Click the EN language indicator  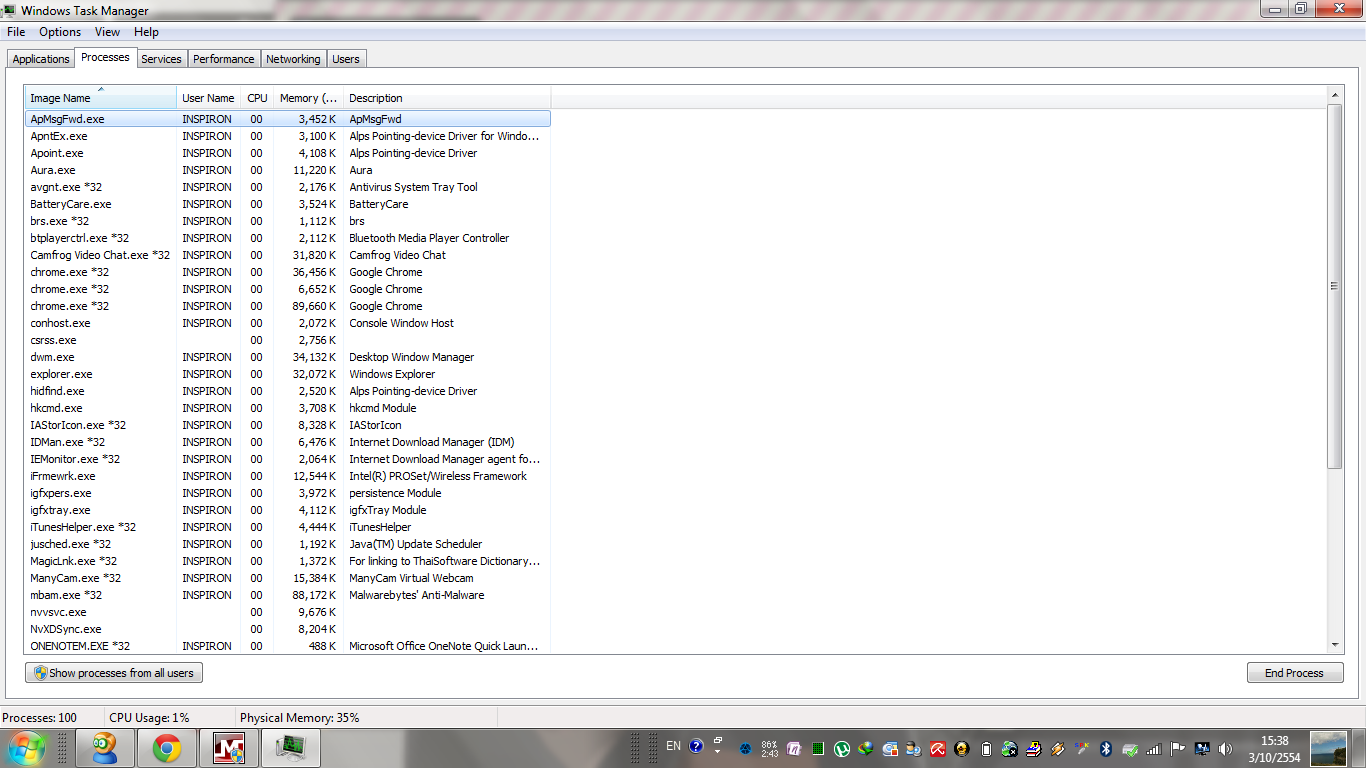[673, 746]
